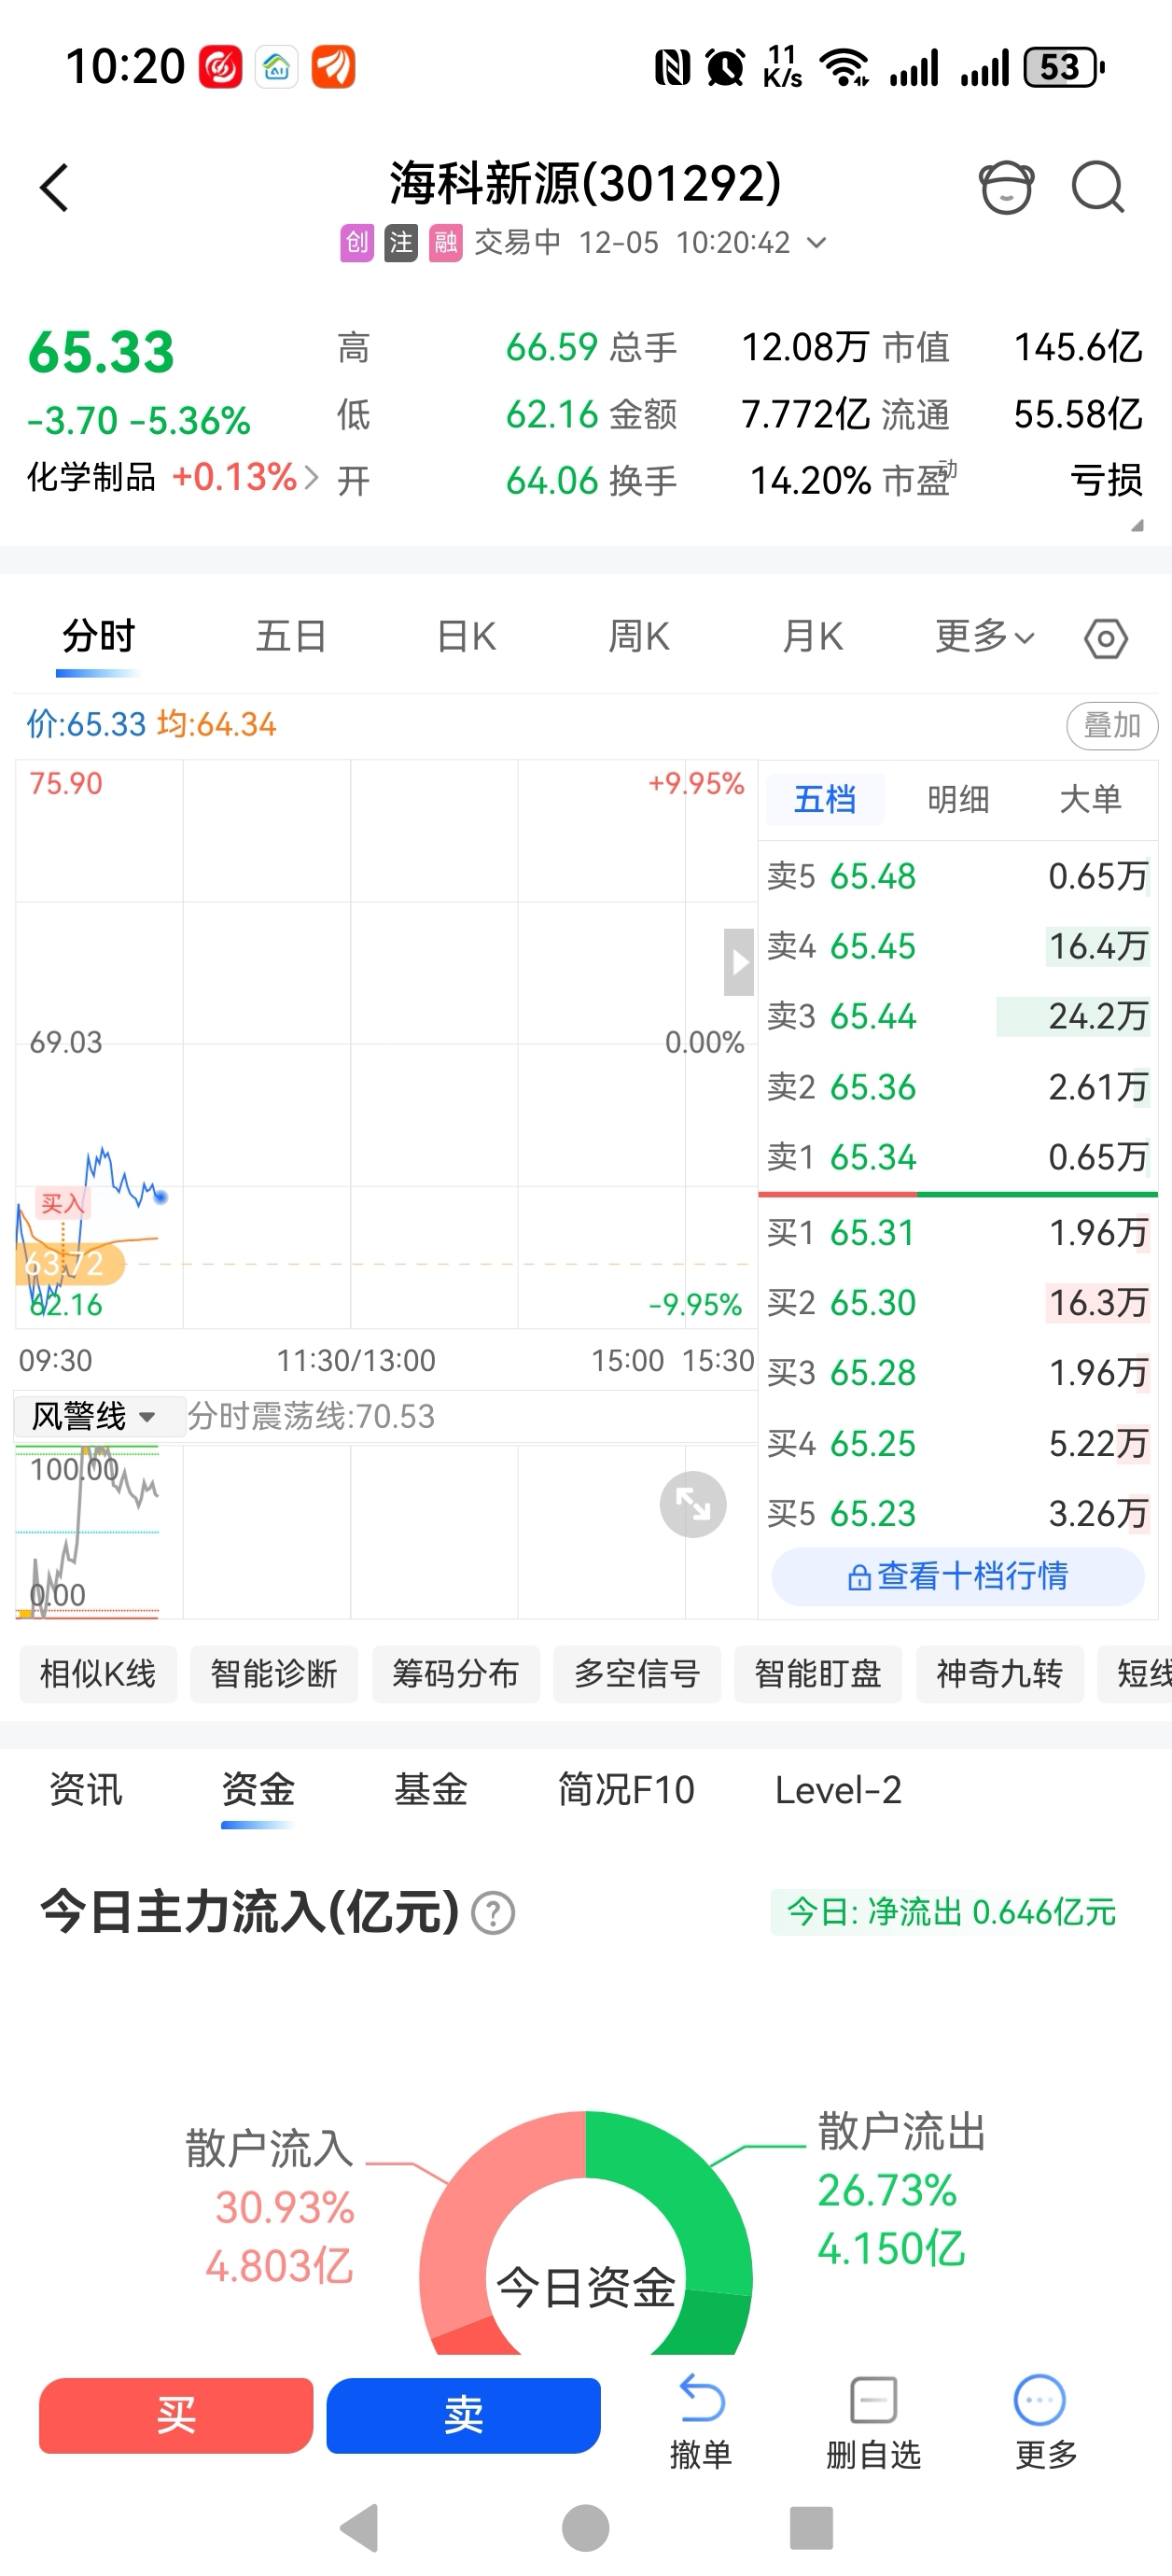Viewport: 1172px width, 2576px height.
Task: Open 智能盯盘 tool chip
Action: pos(818,1674)
